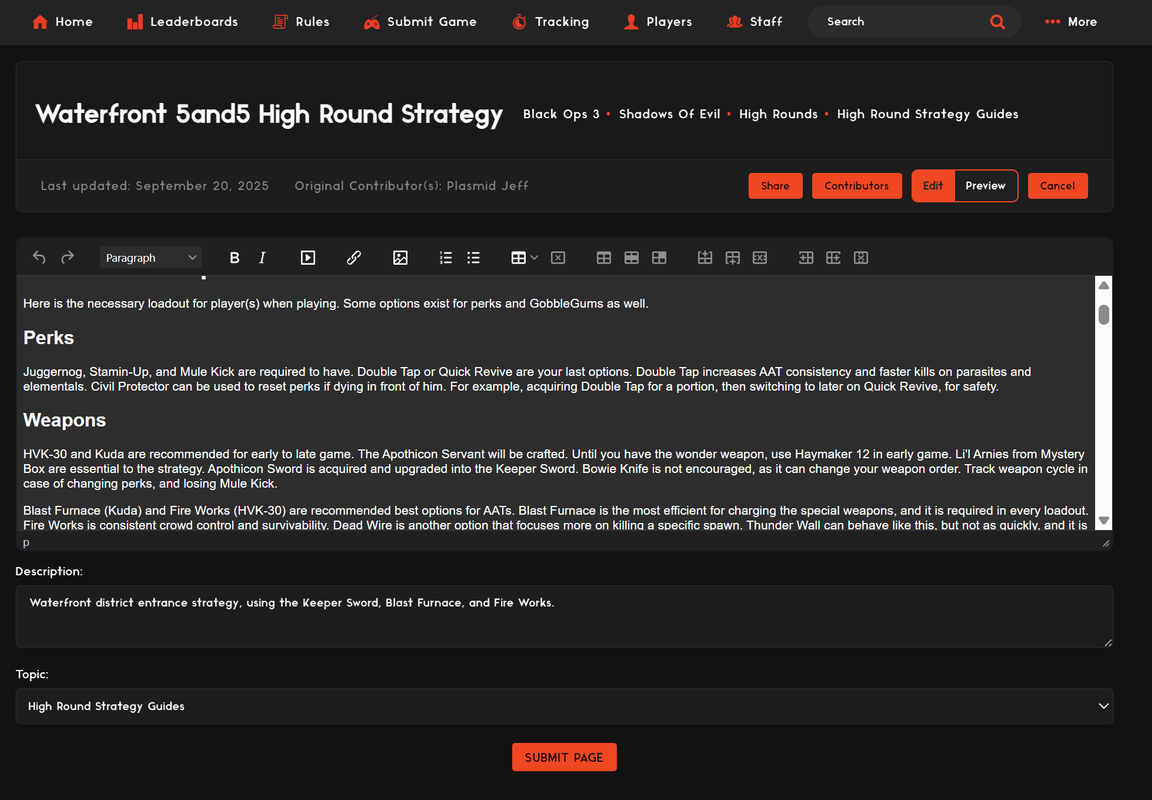Image resolution: width=1152 pixels, height=800 pixels.
Task: Click the search magnifier icon
Action: pos(997,22)
